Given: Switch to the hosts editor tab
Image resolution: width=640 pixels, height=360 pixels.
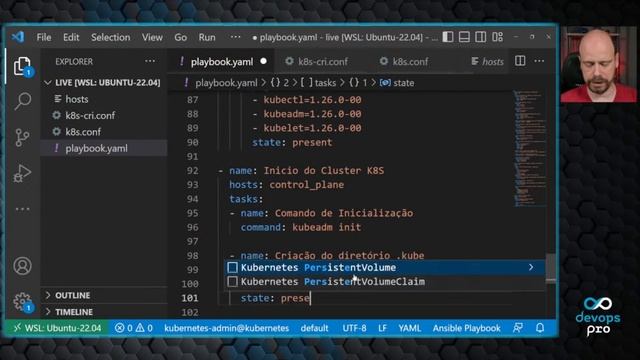Looking at the screenshot, I should [487, 62].
